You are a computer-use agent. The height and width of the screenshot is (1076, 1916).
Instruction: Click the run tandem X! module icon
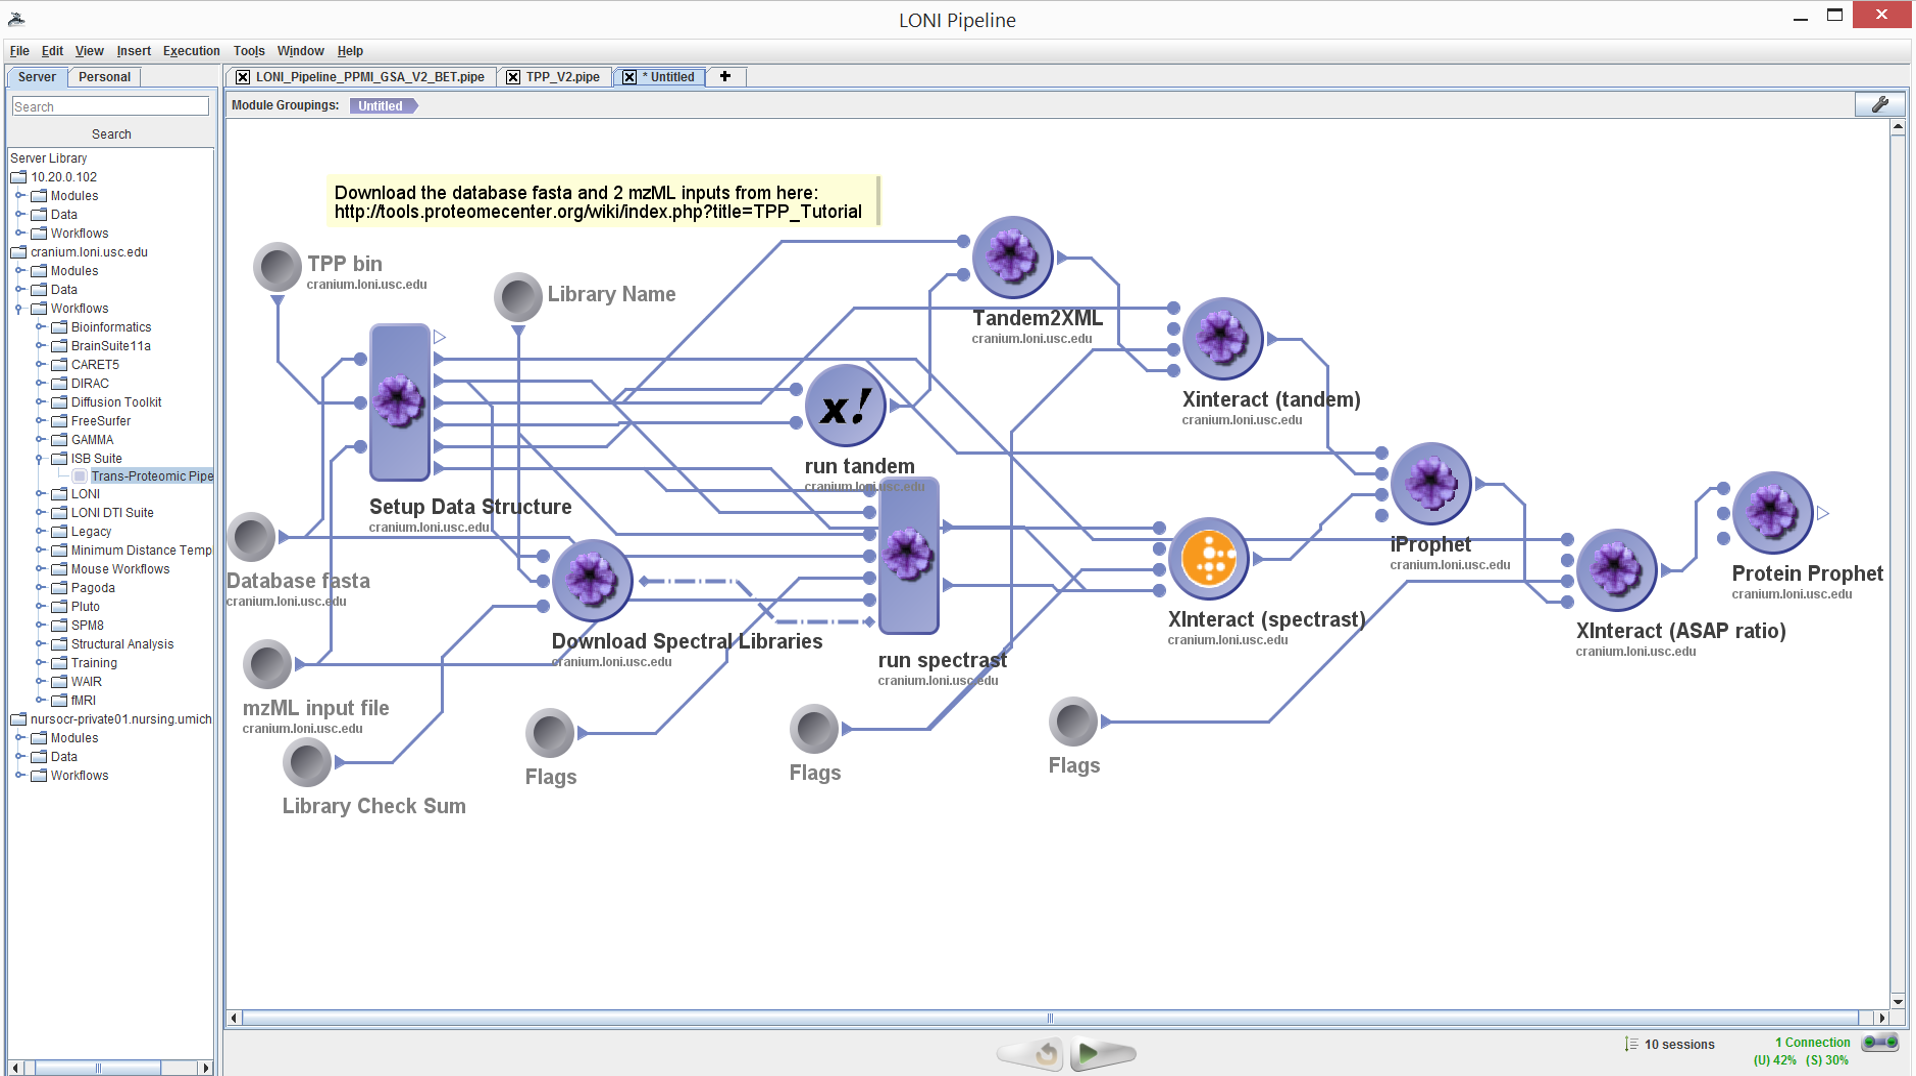[x=845, y=406]
